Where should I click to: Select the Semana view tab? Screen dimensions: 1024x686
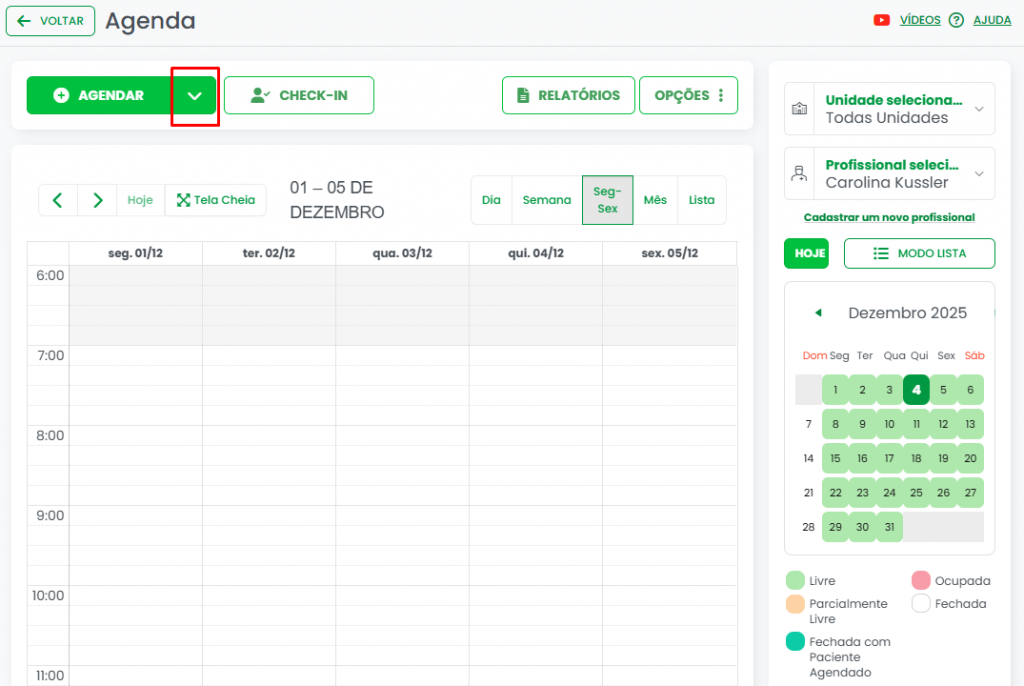point(546,200)
